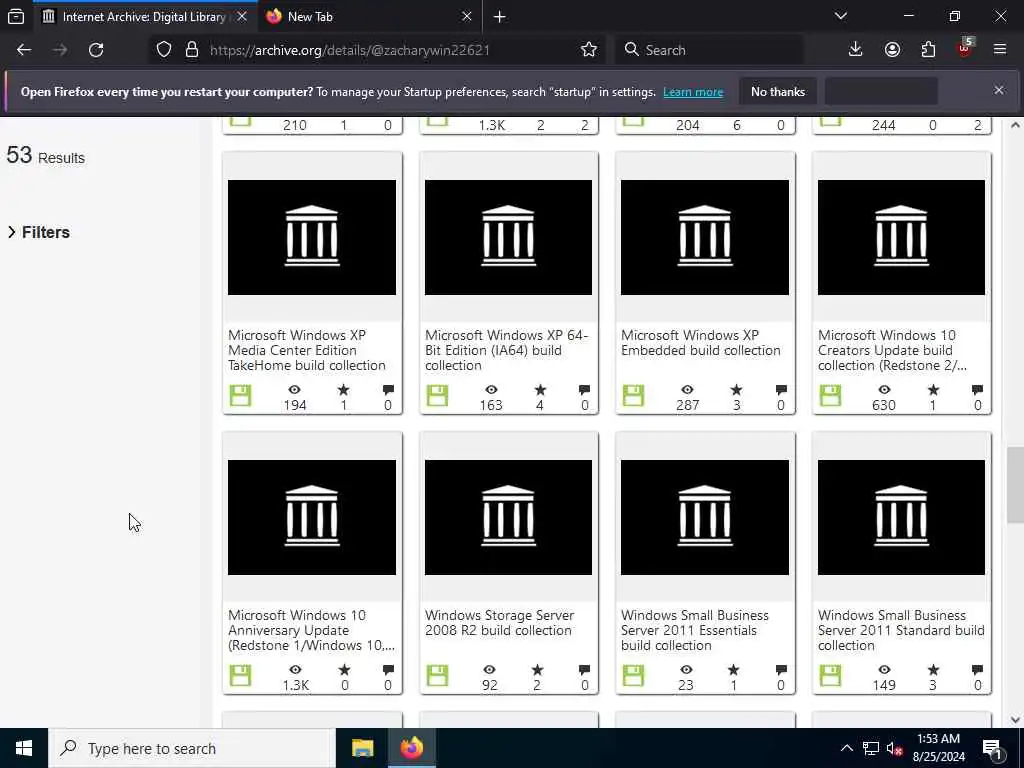Click favorites star on SBS 2011 Standard card
The image size is (1024, 768).
click(x=933, y=670)
